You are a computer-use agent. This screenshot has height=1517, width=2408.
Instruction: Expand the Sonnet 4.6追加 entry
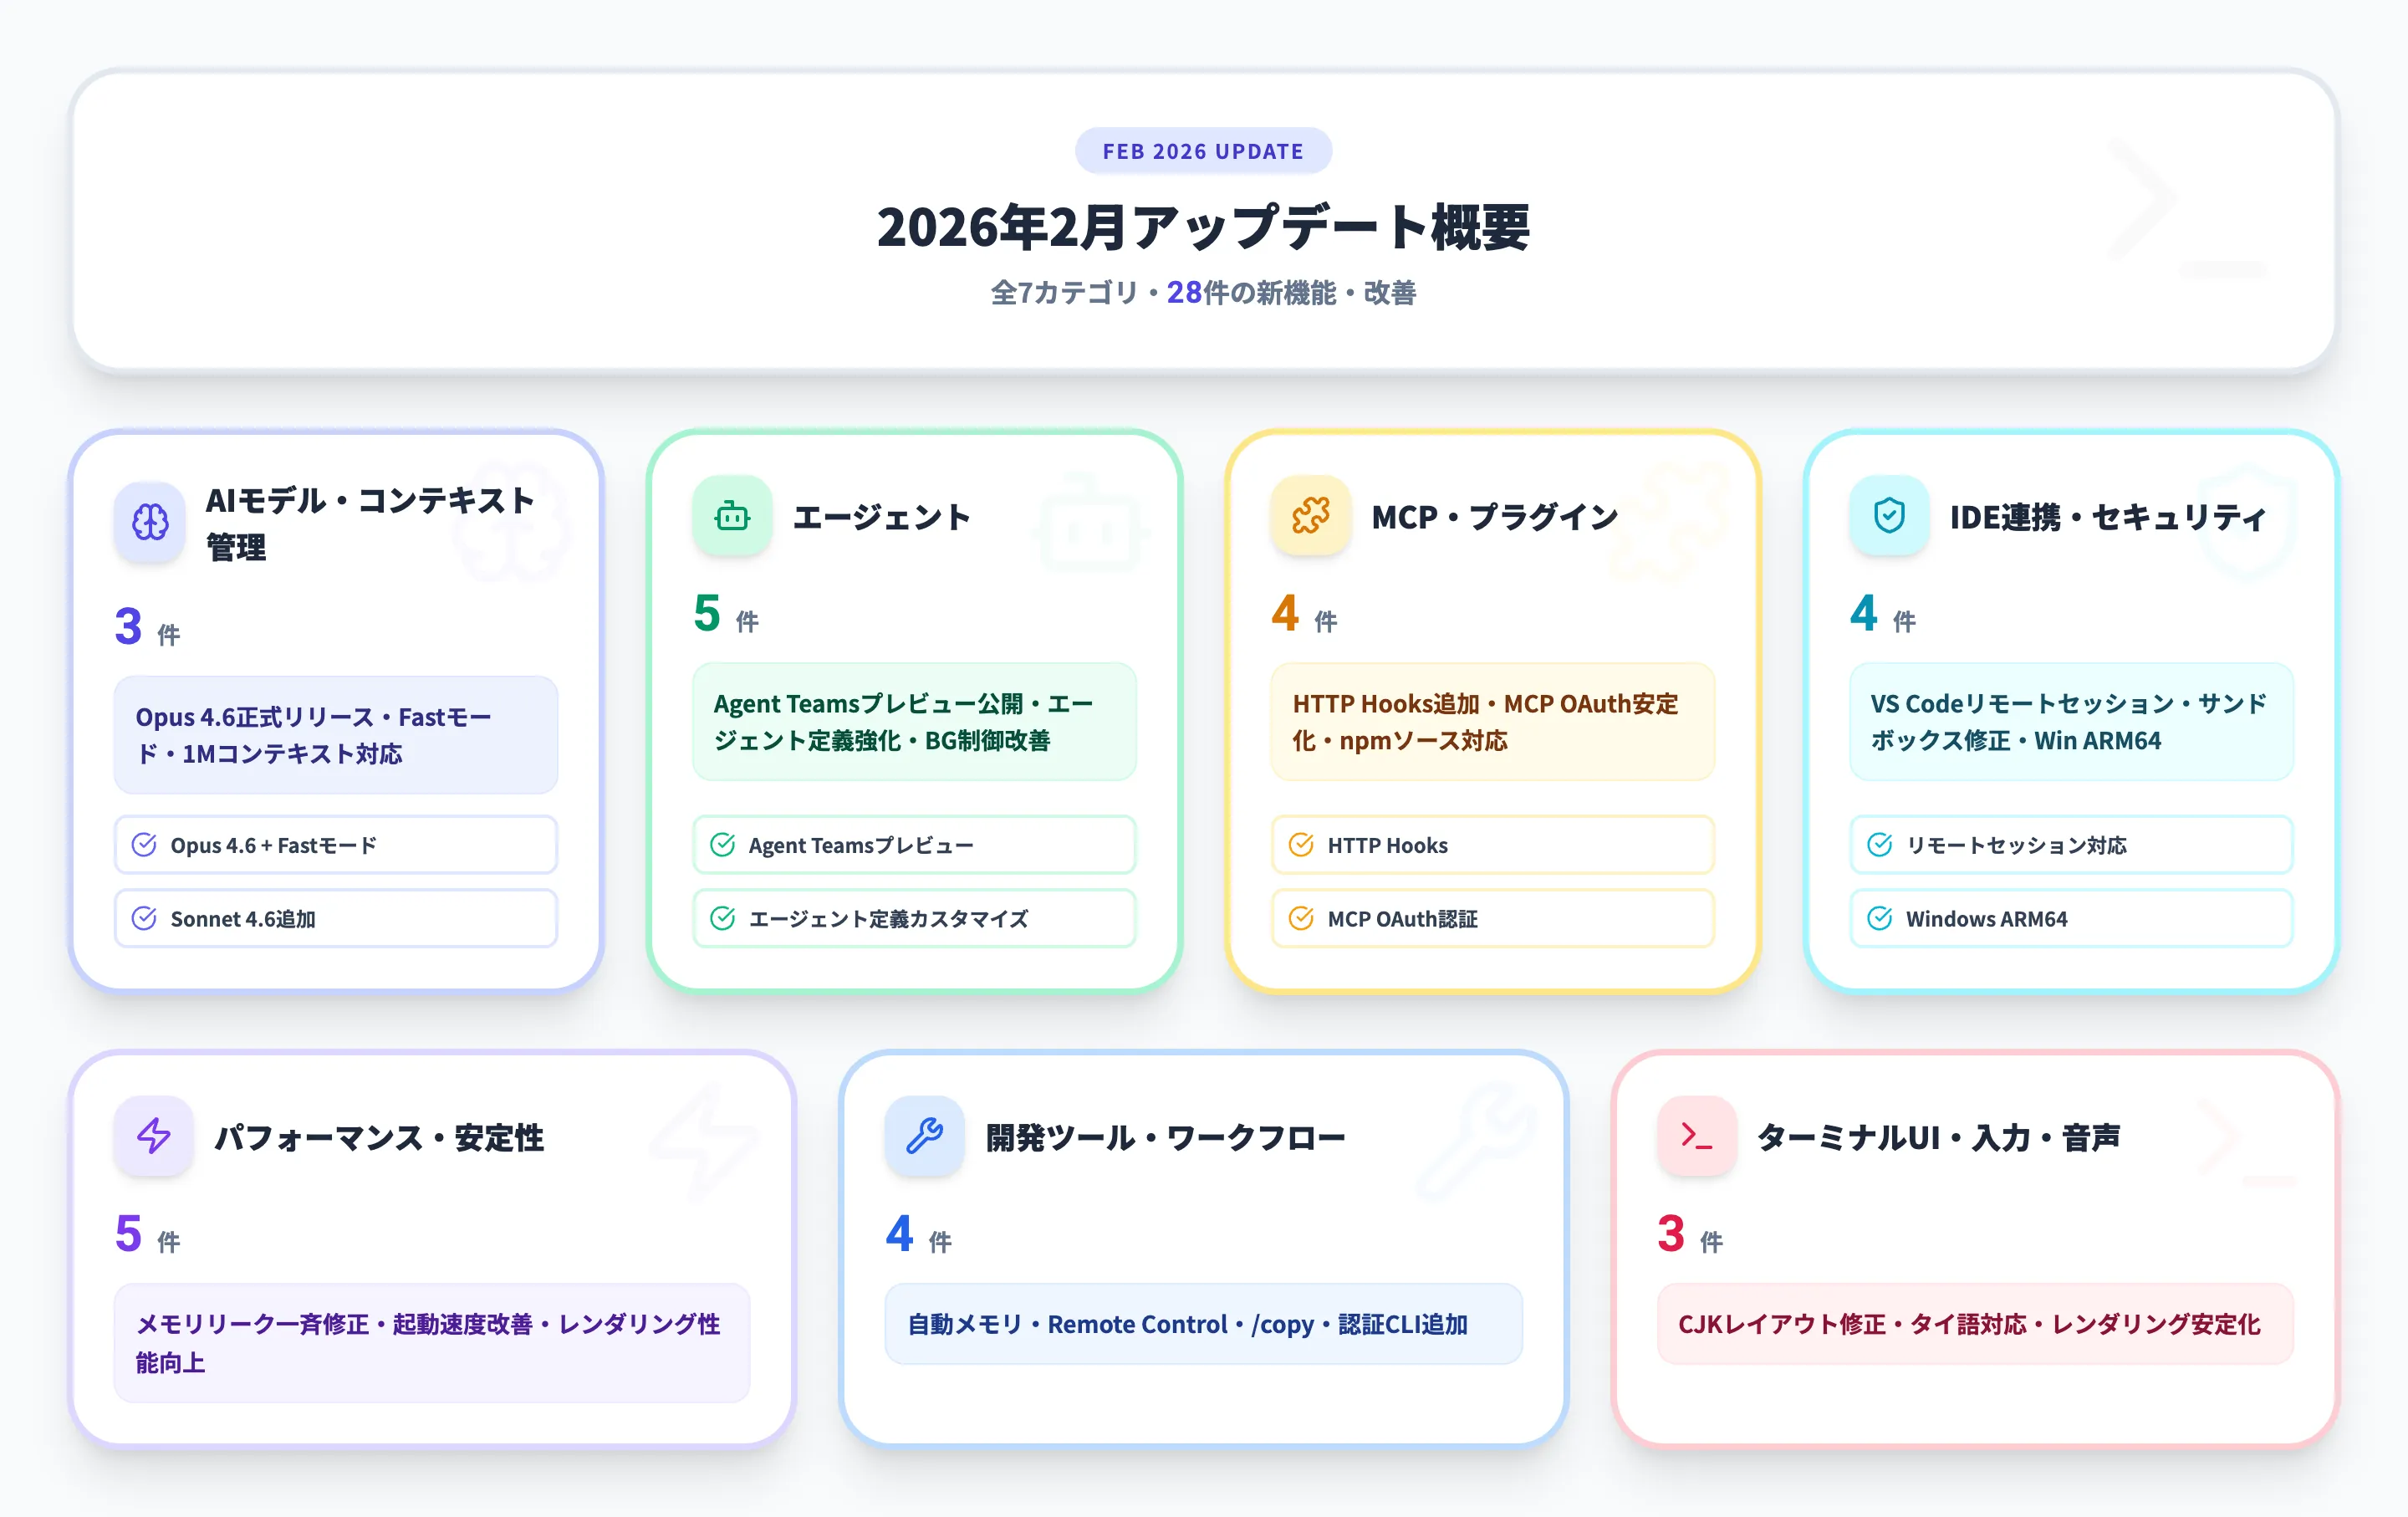(x=335, y=918)
